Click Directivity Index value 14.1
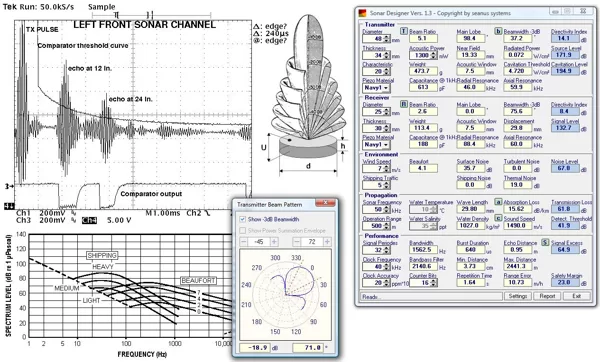 pyautogui.click(x=565, y=39)
